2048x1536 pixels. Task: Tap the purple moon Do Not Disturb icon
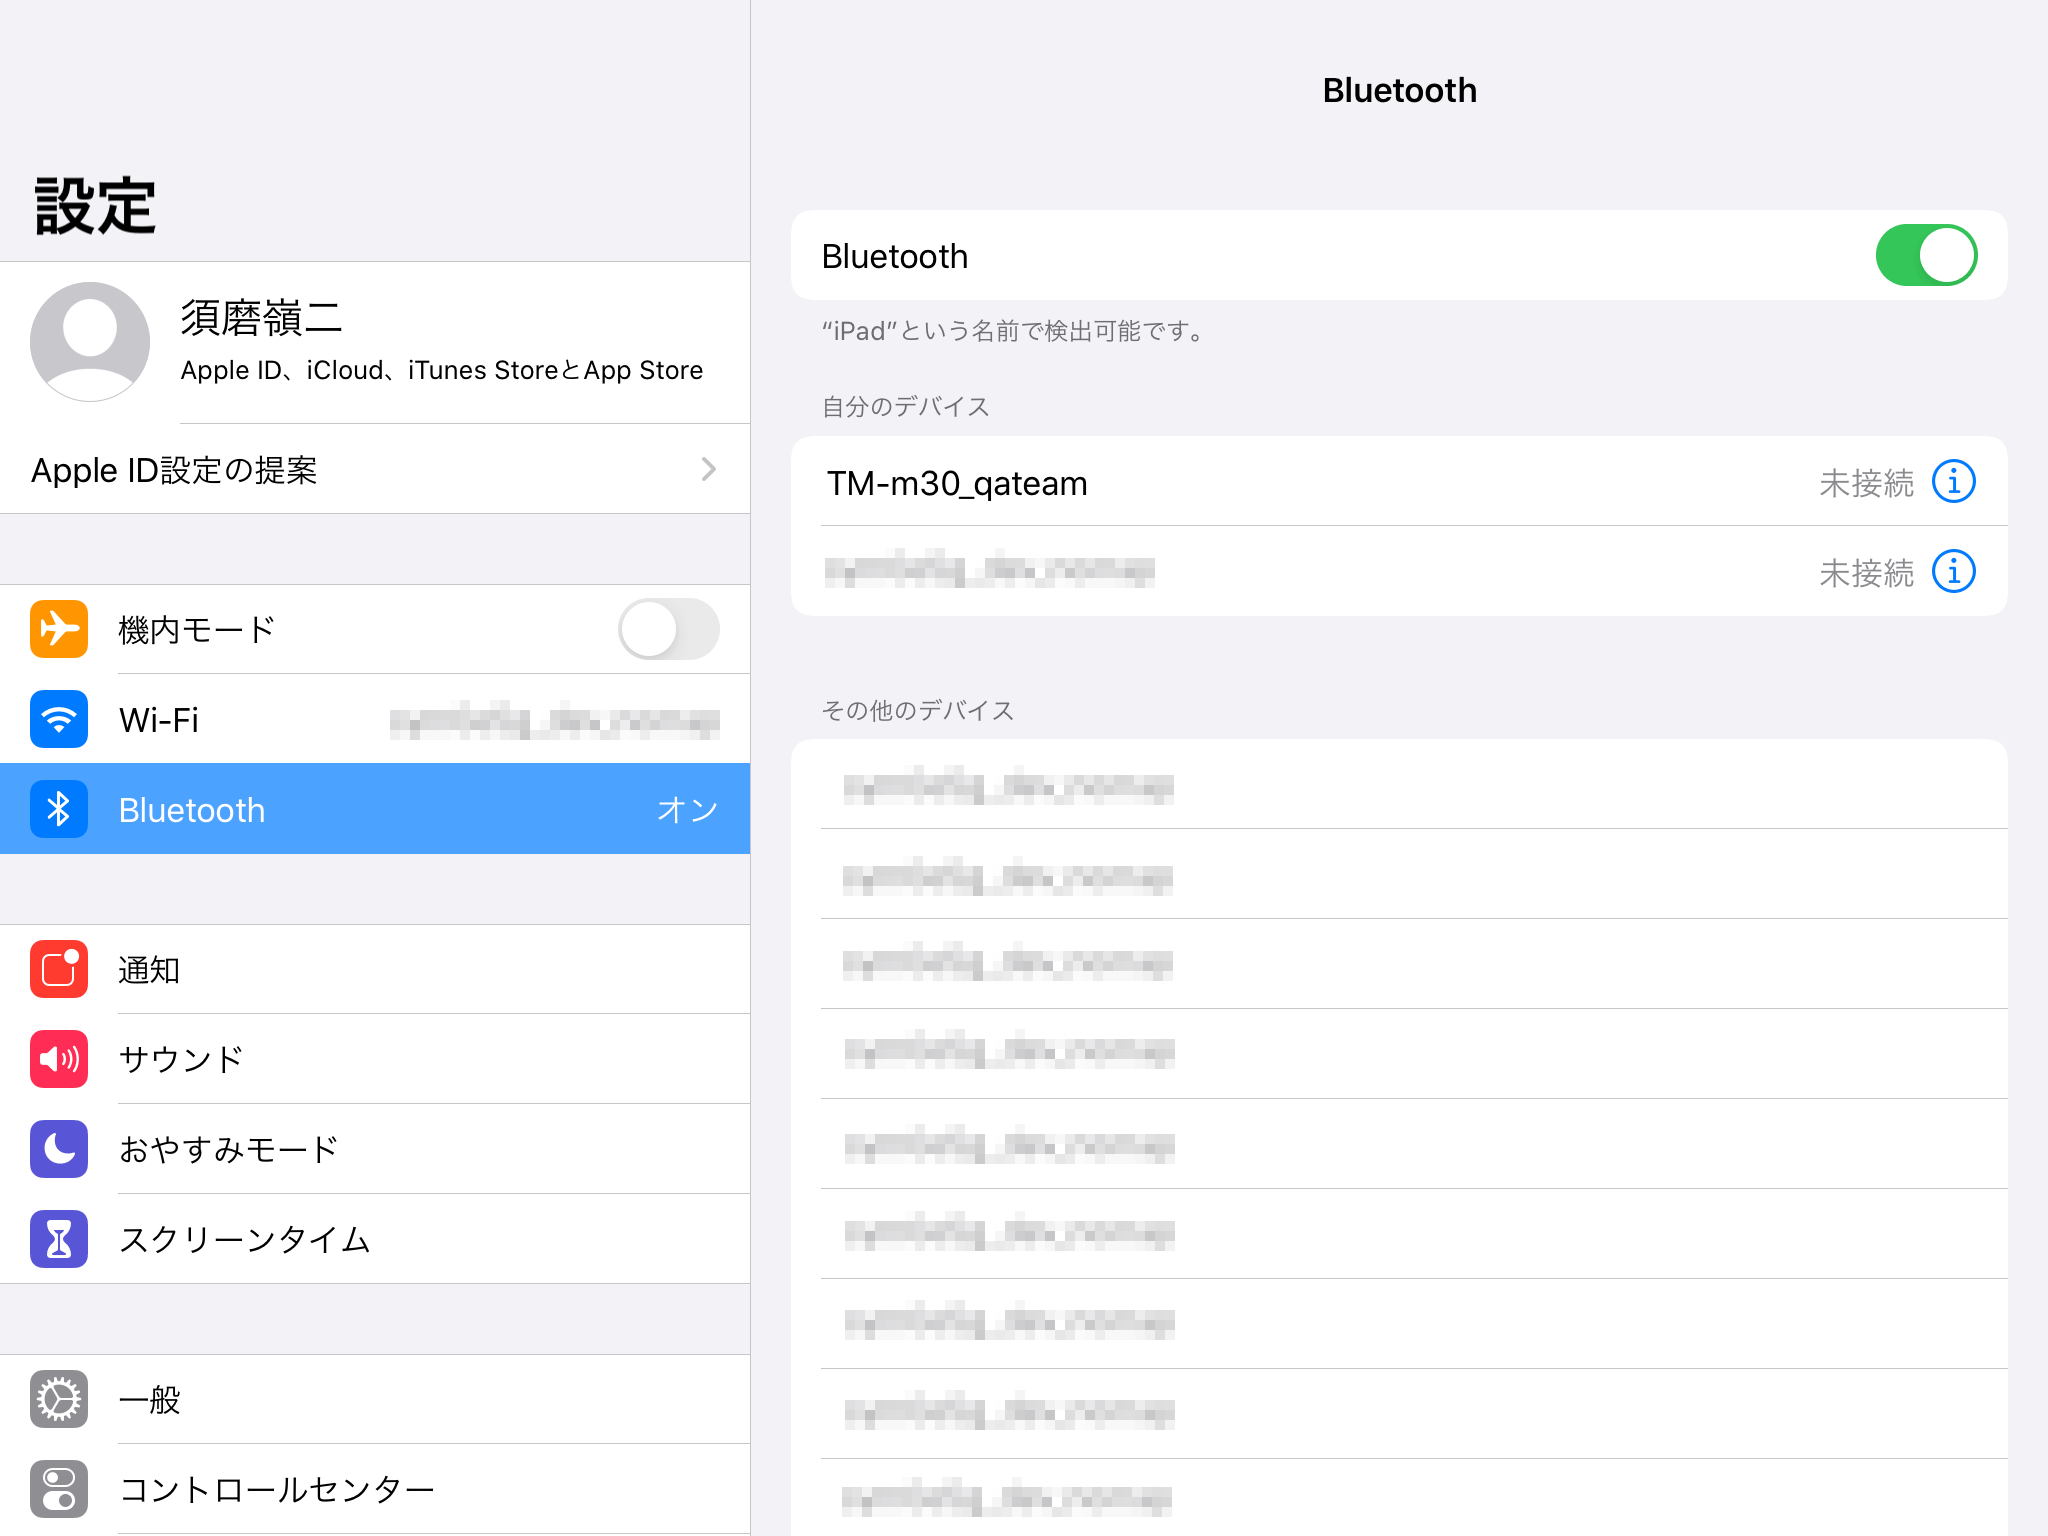tap(59, 1149)
